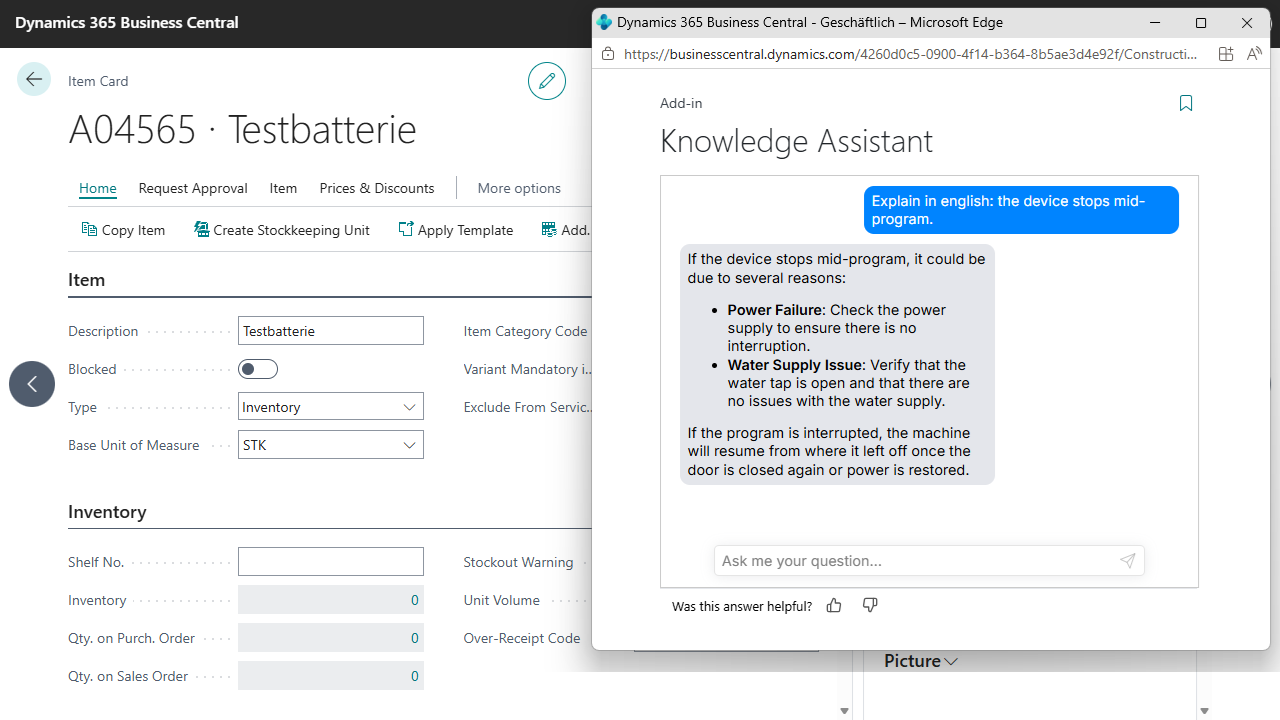Bookmark the Knowledge Assistant add-in
1280x720 pixels.
[1186, 103]
